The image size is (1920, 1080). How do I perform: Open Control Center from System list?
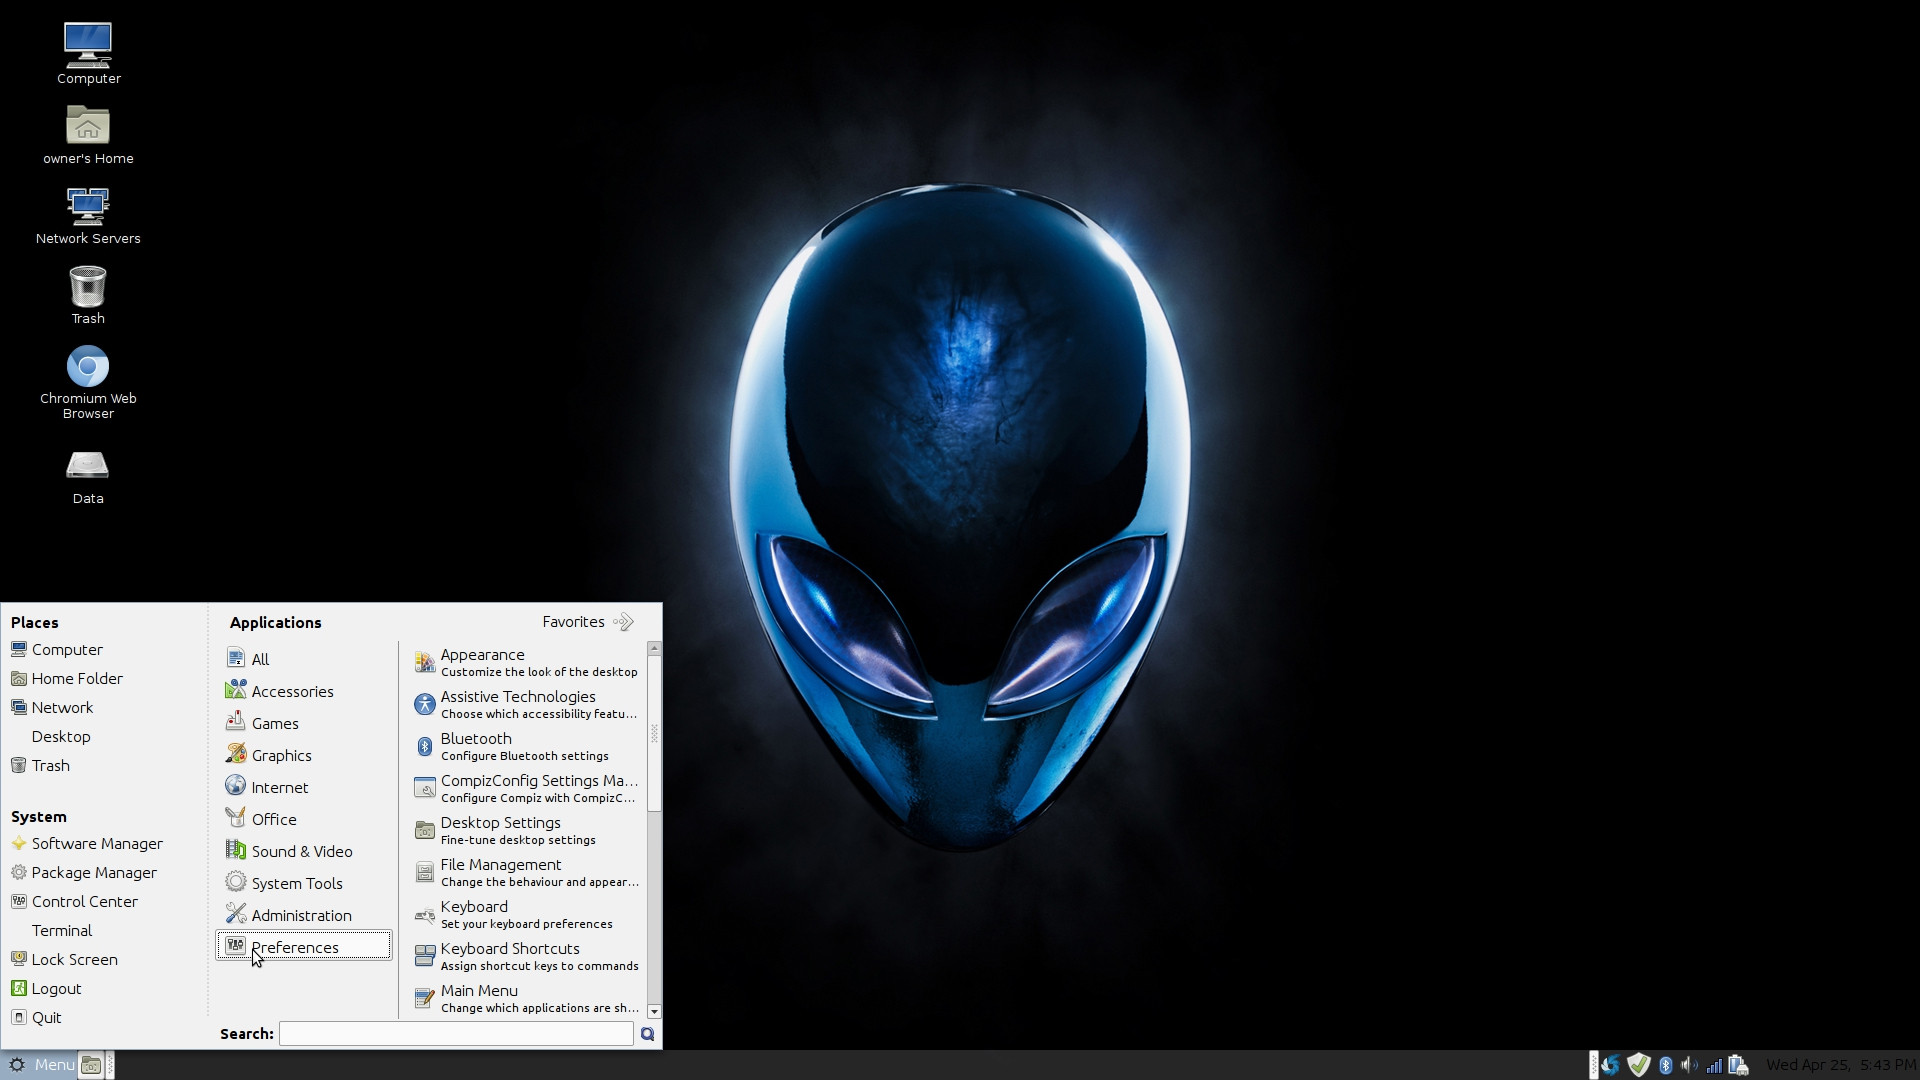[75, 901]
